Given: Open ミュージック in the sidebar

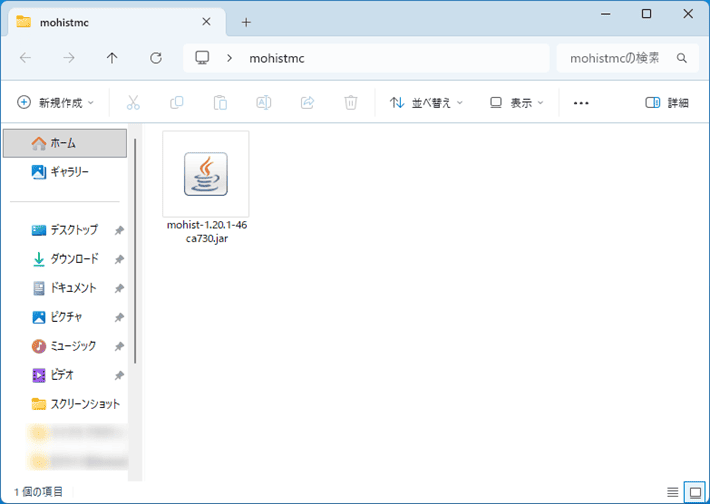Looking at the screenshot, I should pyautogui.click(x=65, y=346).
